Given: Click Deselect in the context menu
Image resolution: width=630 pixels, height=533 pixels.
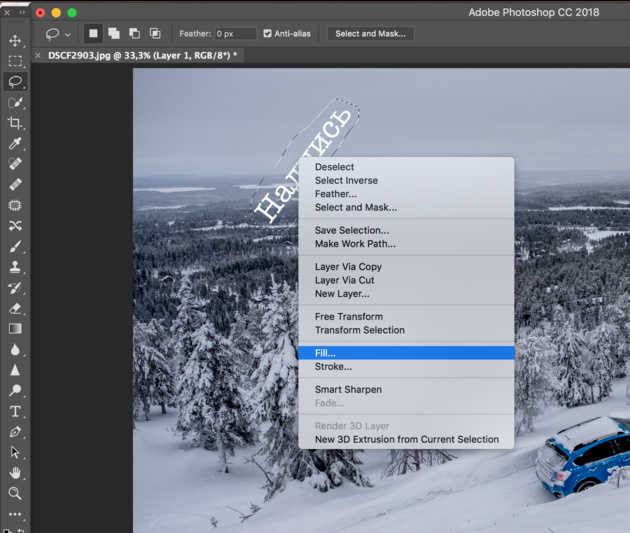Looking at the screenshot, I should [x=334, y=167].
